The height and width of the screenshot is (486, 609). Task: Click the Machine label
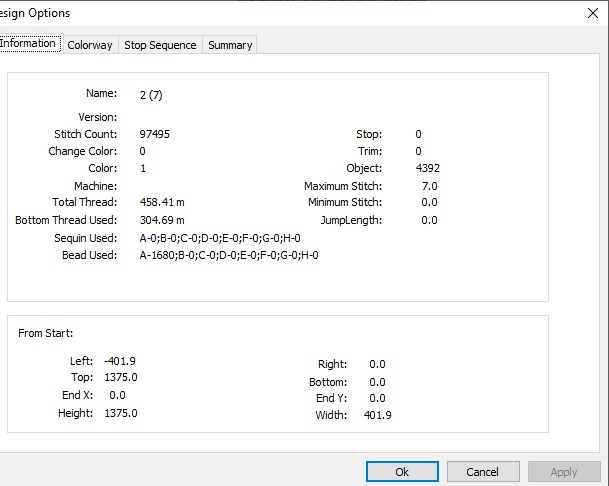[x=96, y=186]
